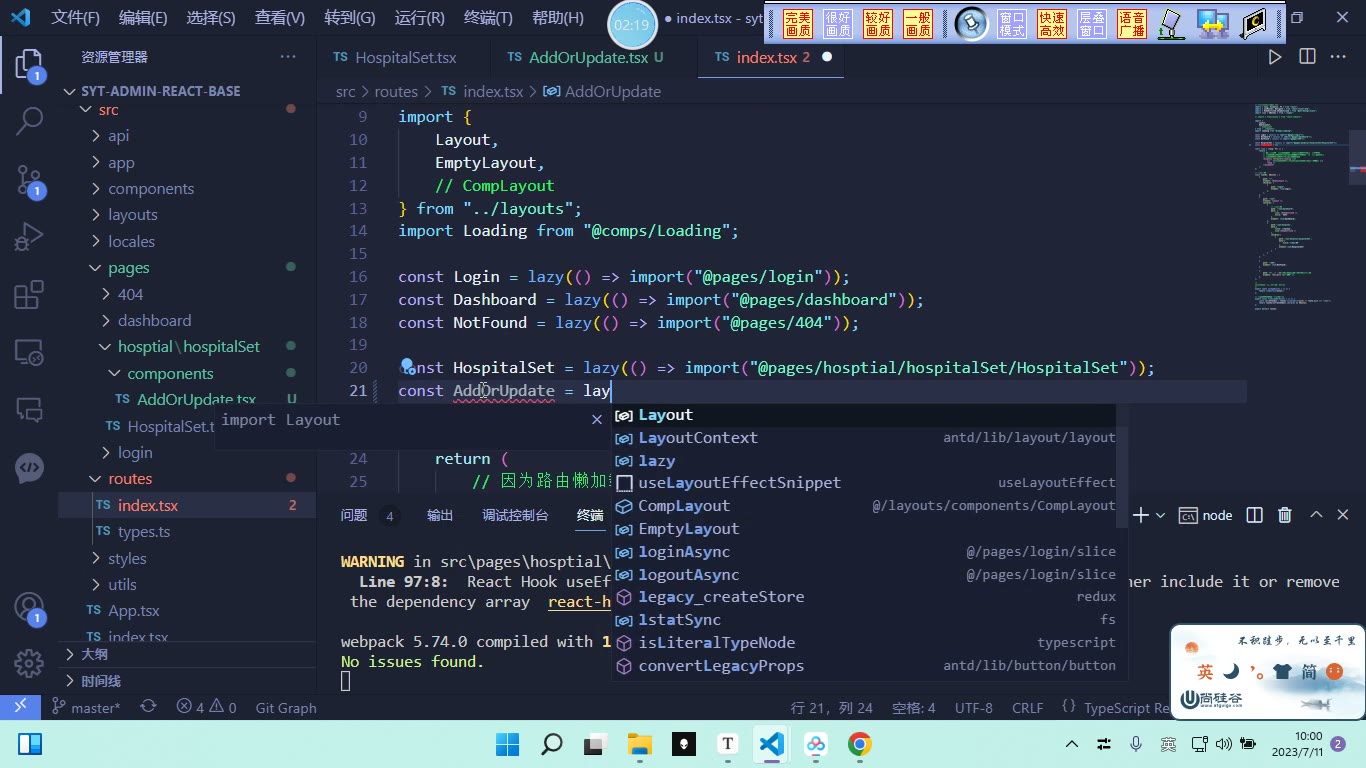The width and height of the screenshot is (1366, 768).
Task: Open Explorer views ellipsis menu
Action: 288,57
